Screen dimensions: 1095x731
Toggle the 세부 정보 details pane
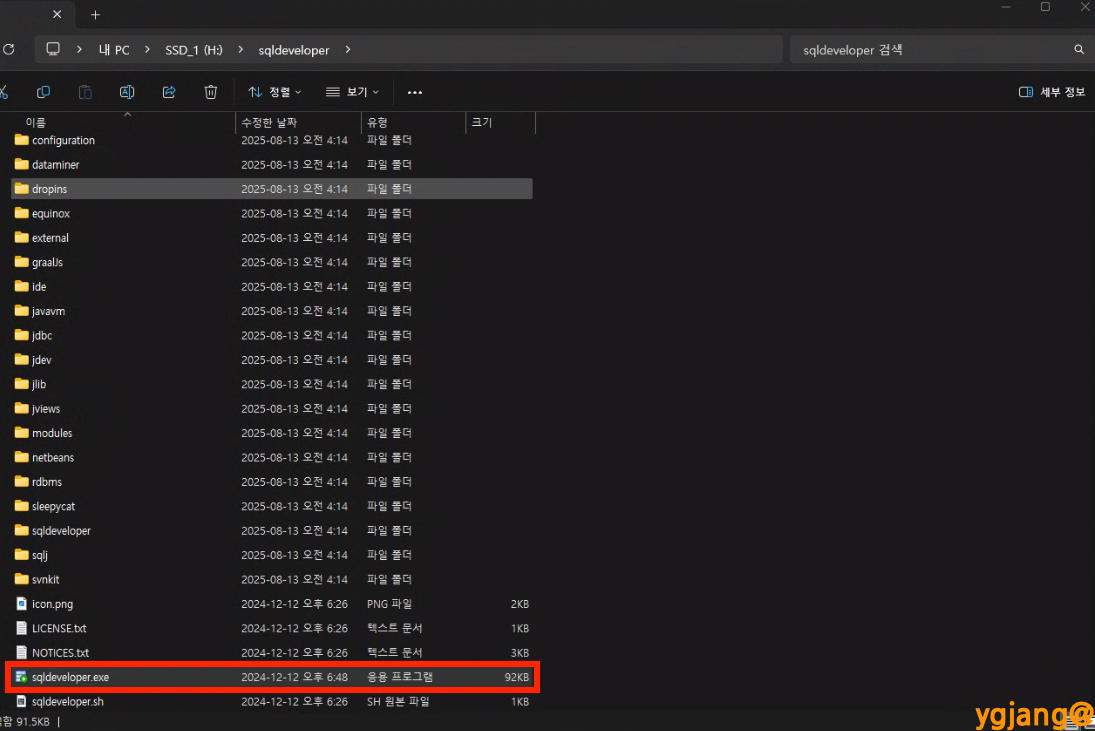1052,92
